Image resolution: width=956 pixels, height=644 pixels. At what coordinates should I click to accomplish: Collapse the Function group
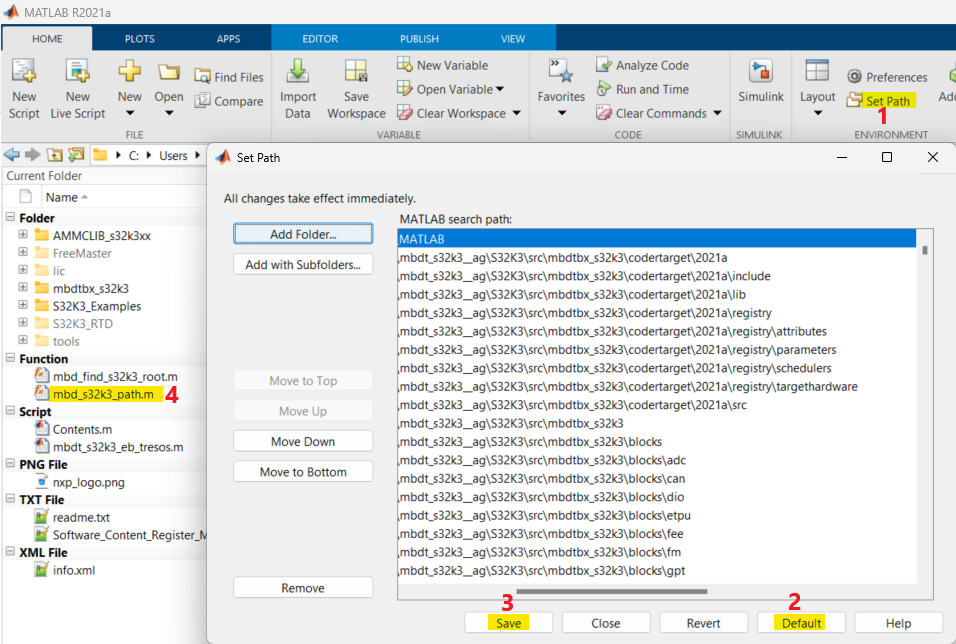point(10,358)
